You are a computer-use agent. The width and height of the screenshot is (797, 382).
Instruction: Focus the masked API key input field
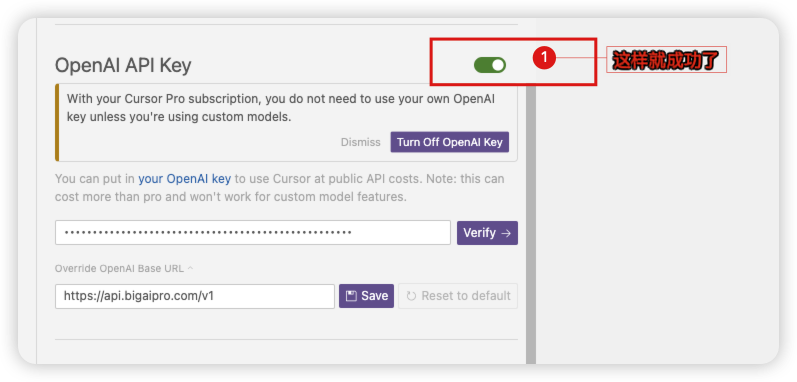pos(253,233)
